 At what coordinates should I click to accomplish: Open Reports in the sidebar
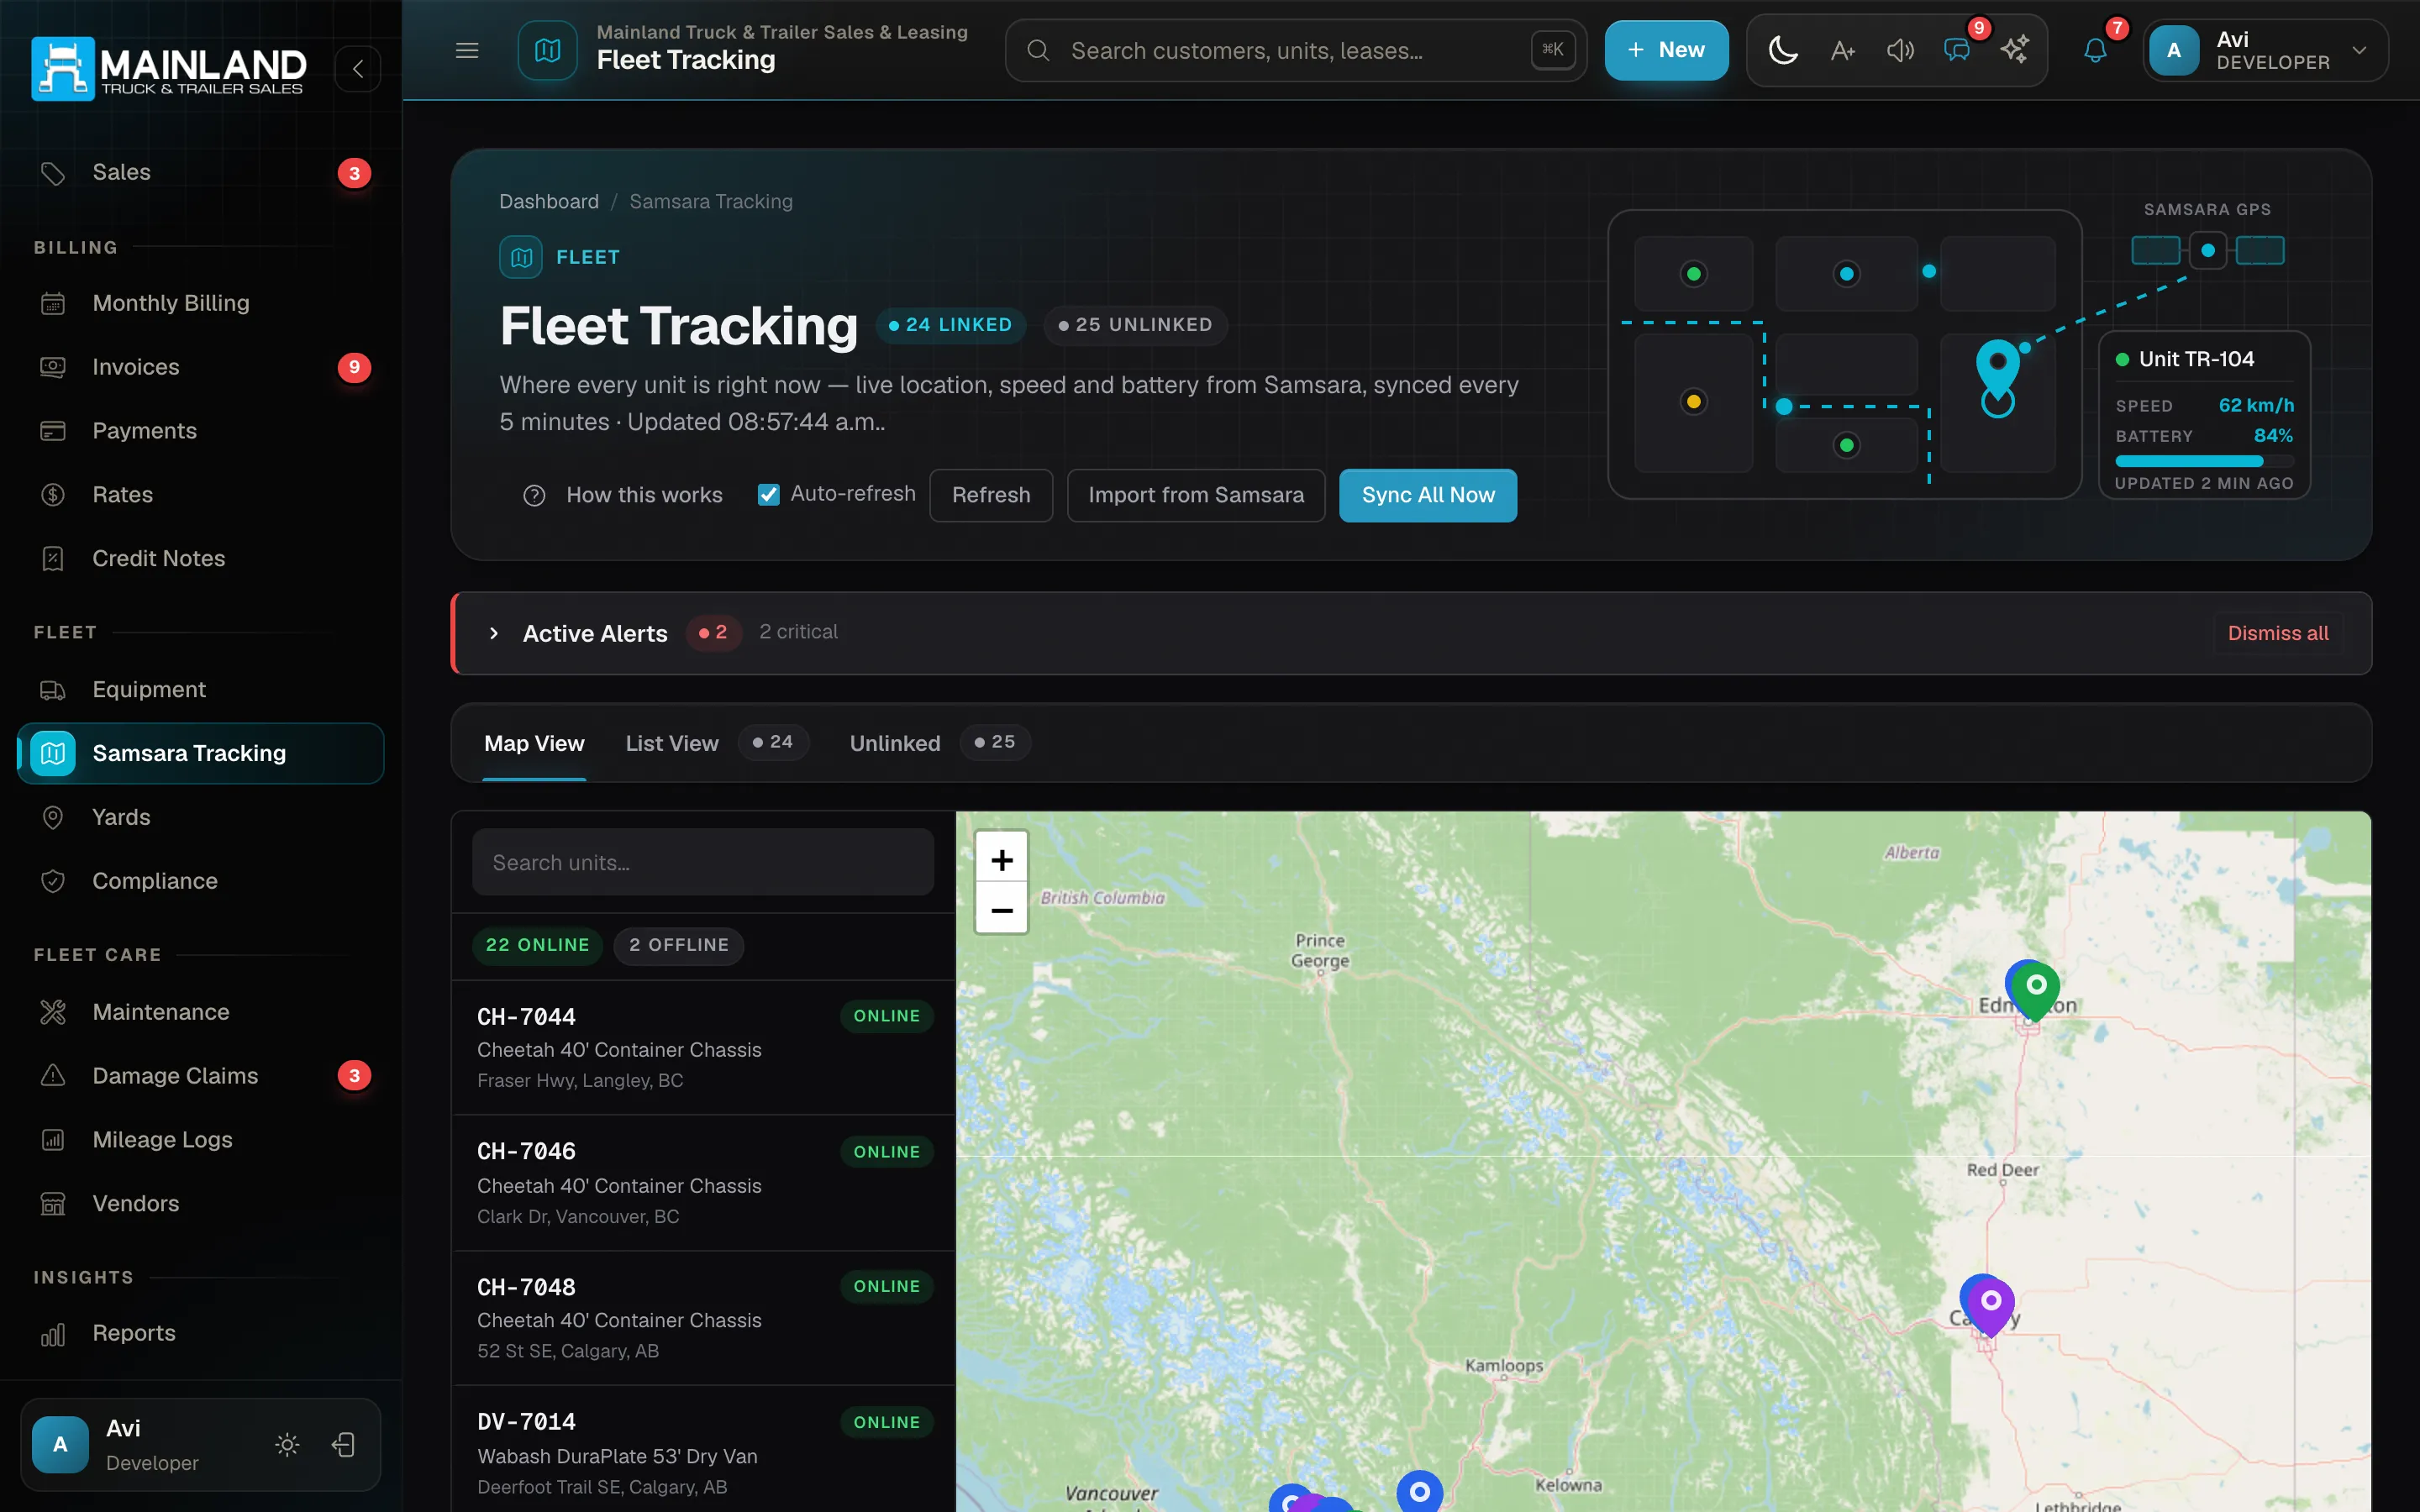pos(200,1333)
